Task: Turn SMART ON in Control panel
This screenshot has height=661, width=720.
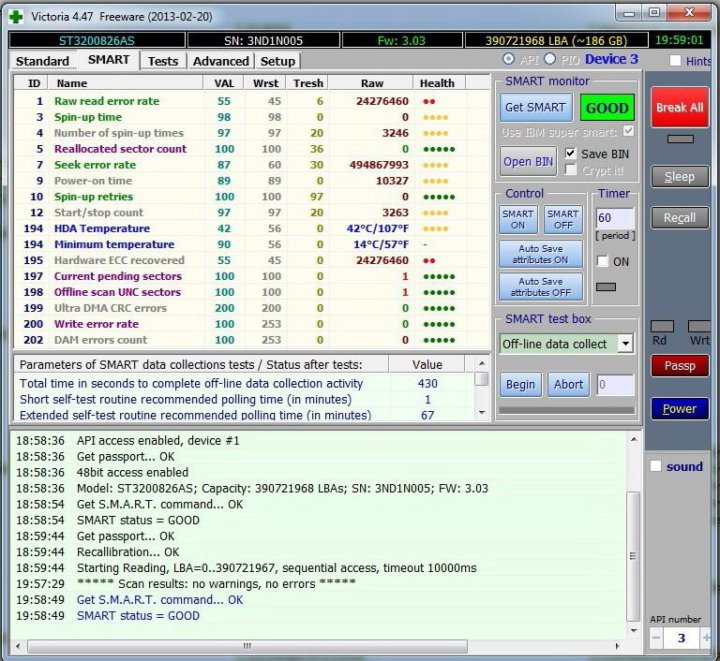Action: coord(517,219)
